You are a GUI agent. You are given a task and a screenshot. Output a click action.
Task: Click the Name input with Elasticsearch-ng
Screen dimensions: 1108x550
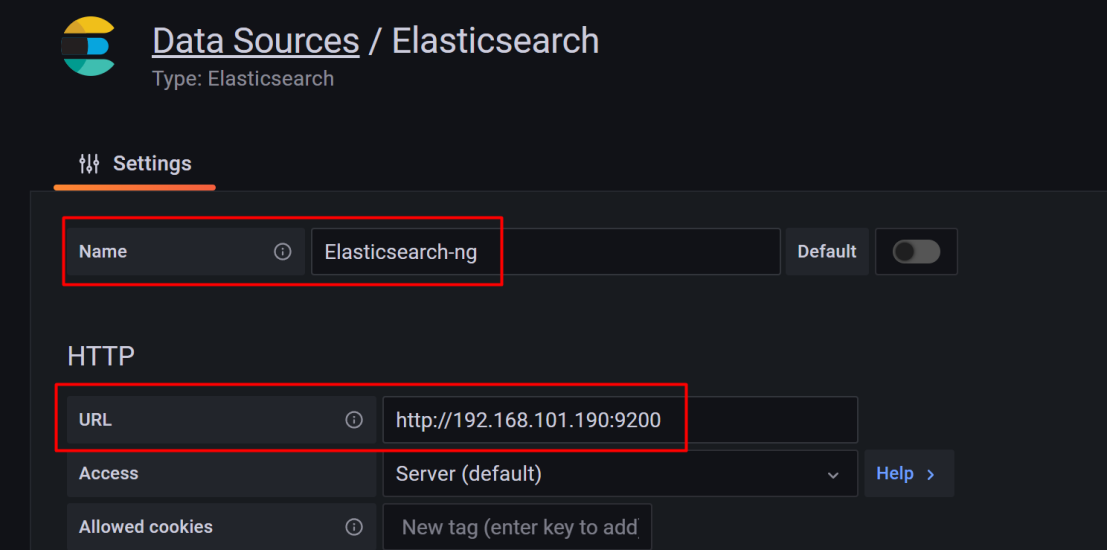[546, 252]
